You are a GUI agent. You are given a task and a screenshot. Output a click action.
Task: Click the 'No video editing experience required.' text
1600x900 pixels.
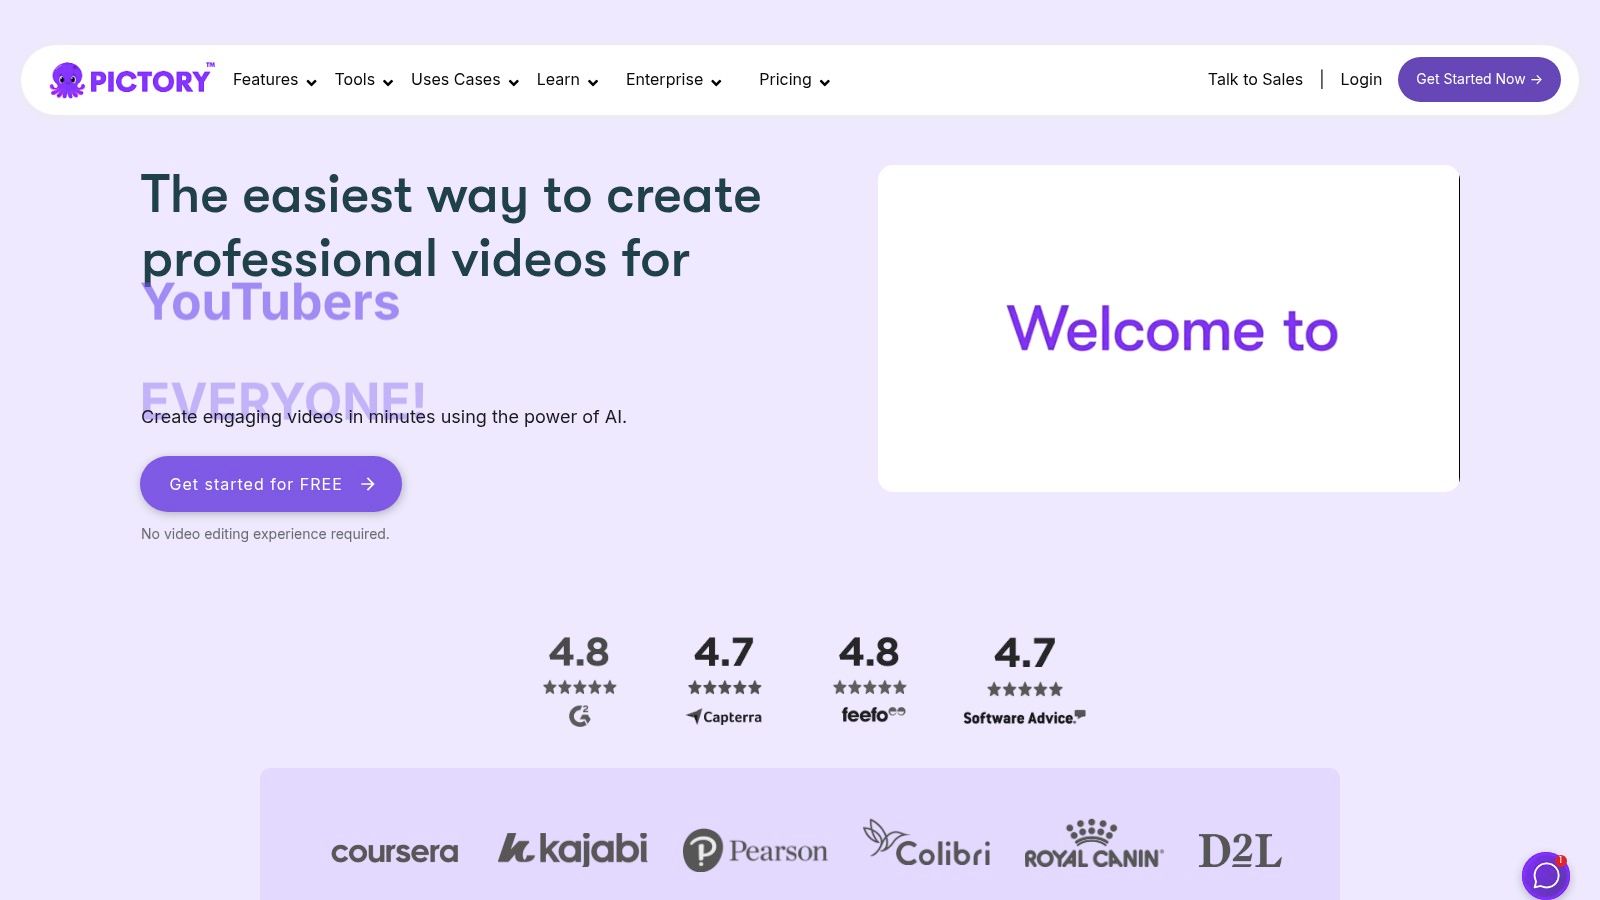tap(265, 534)
